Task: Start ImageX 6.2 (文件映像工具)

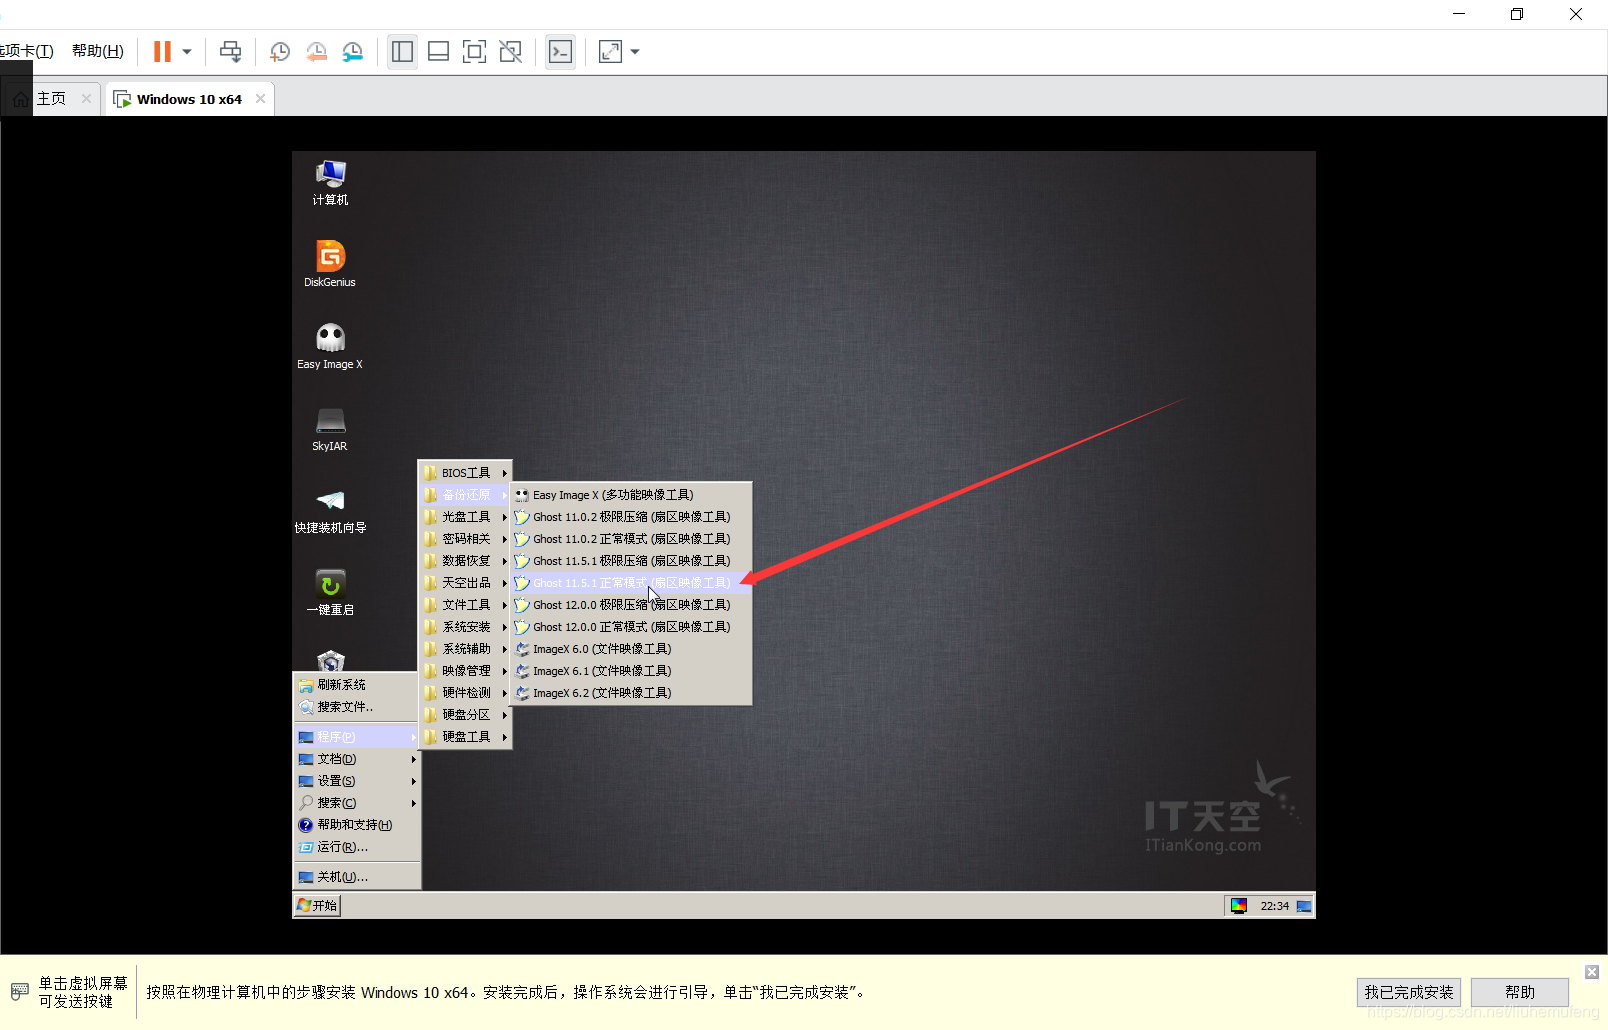Action: tap(631, 693)
